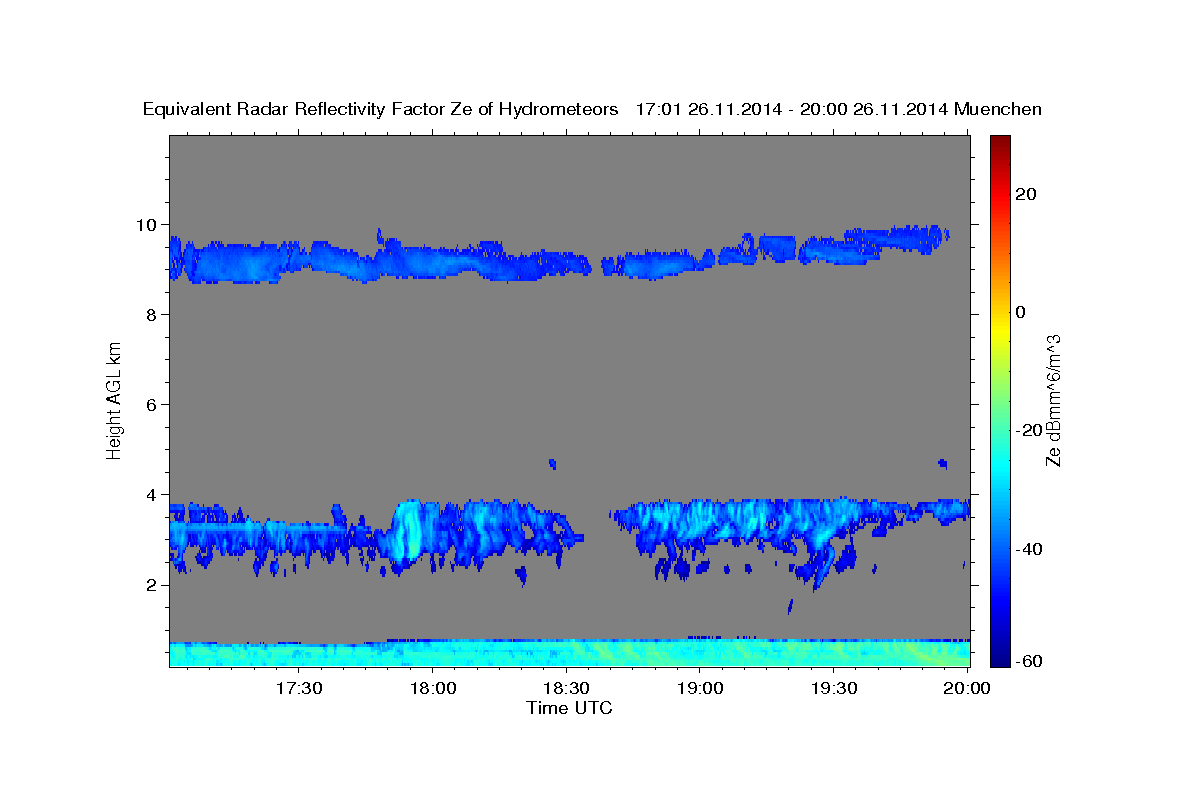This screenshot has width=1200, height=800.
Task: Click the 'Time UTC' axis label
Action: [569, 708]
